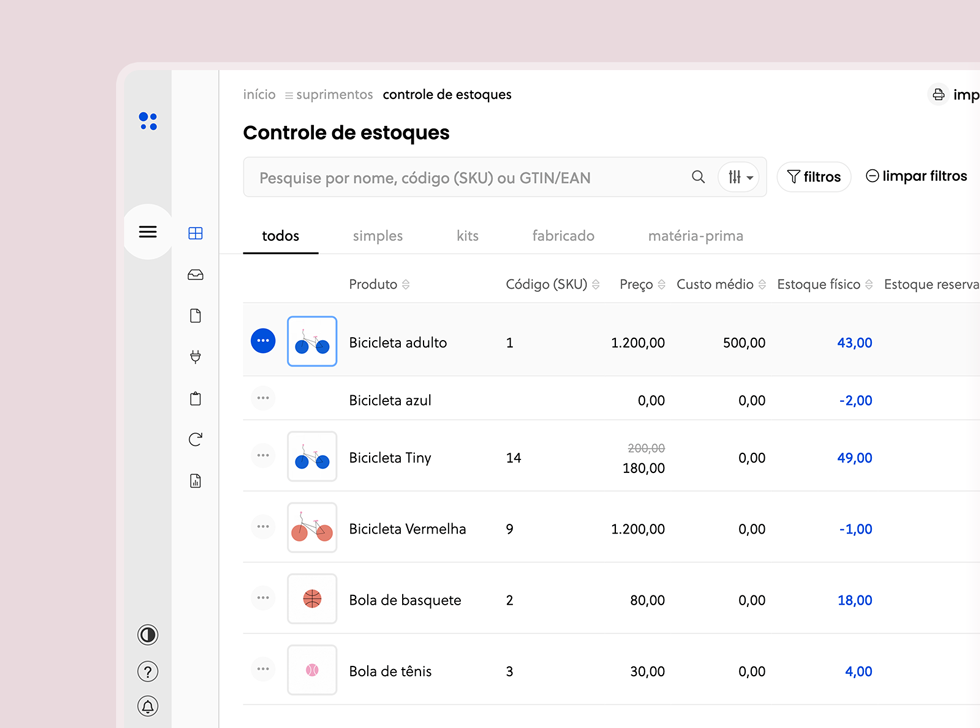980x728 pixels.
Task: Open the help question mark icon
Action: tap(148, 672)
